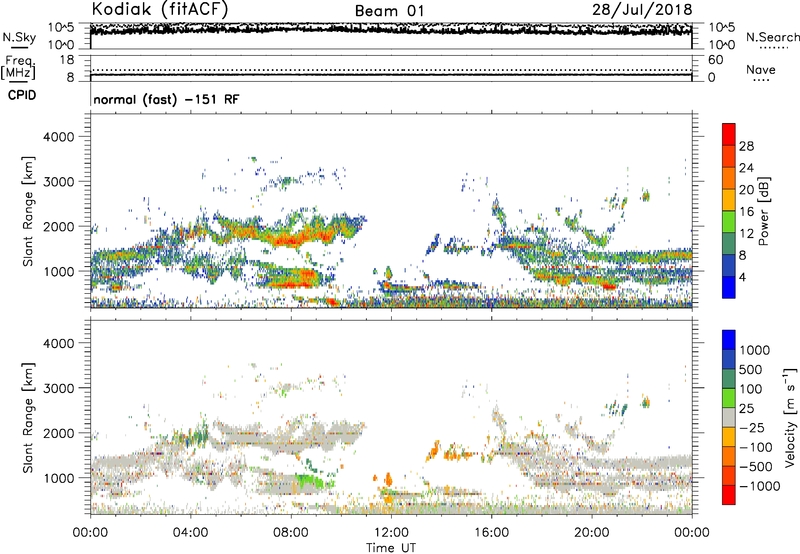Click the "Kodiak (fitACF)" plot title
Image resolution: width=800 pixels, height=554 pixels.
160,9
